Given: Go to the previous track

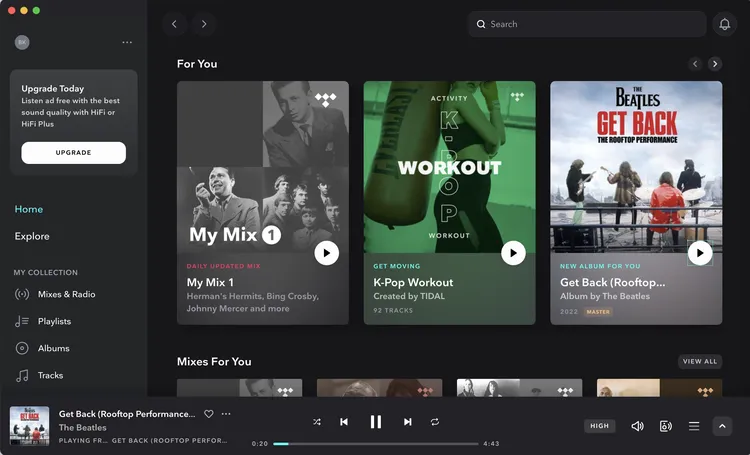Looking at the screenshot, I should tap(344, 422).
